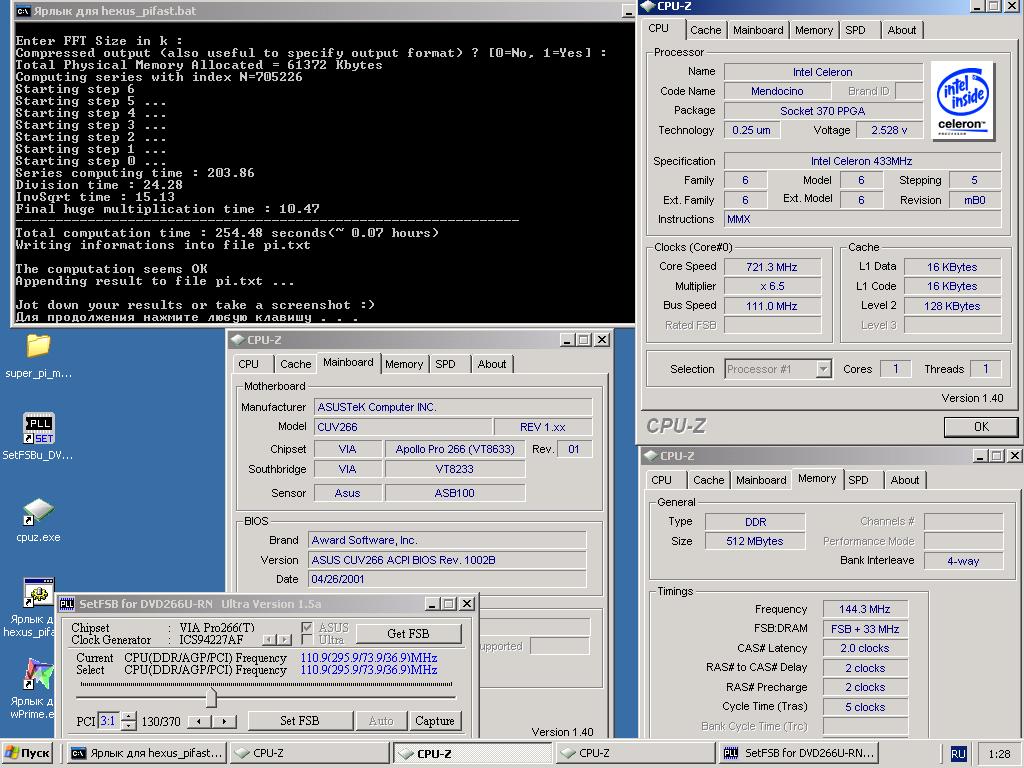Switch to About tab in Mainboard CPU-Z window
This screenshot has width=1024, height=768.
492,364
